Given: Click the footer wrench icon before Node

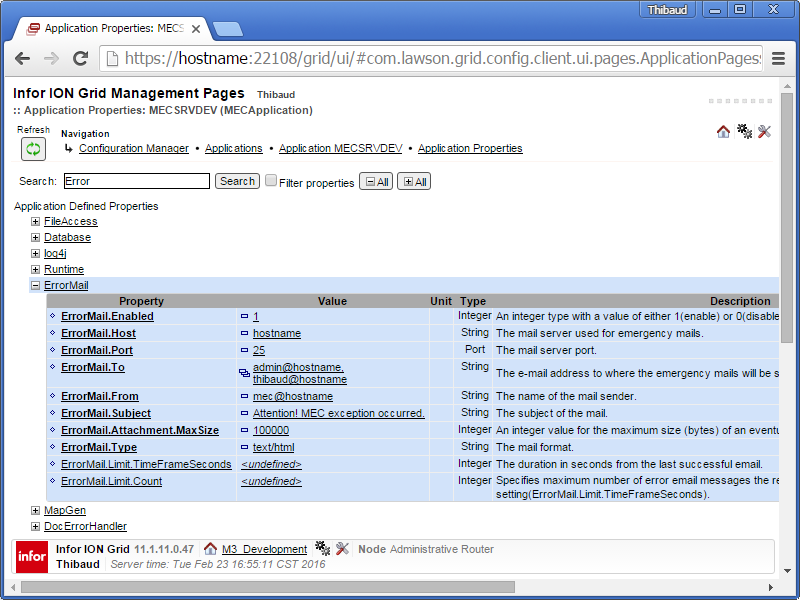Looking at the screenshot, I should (x=343, y=549).
